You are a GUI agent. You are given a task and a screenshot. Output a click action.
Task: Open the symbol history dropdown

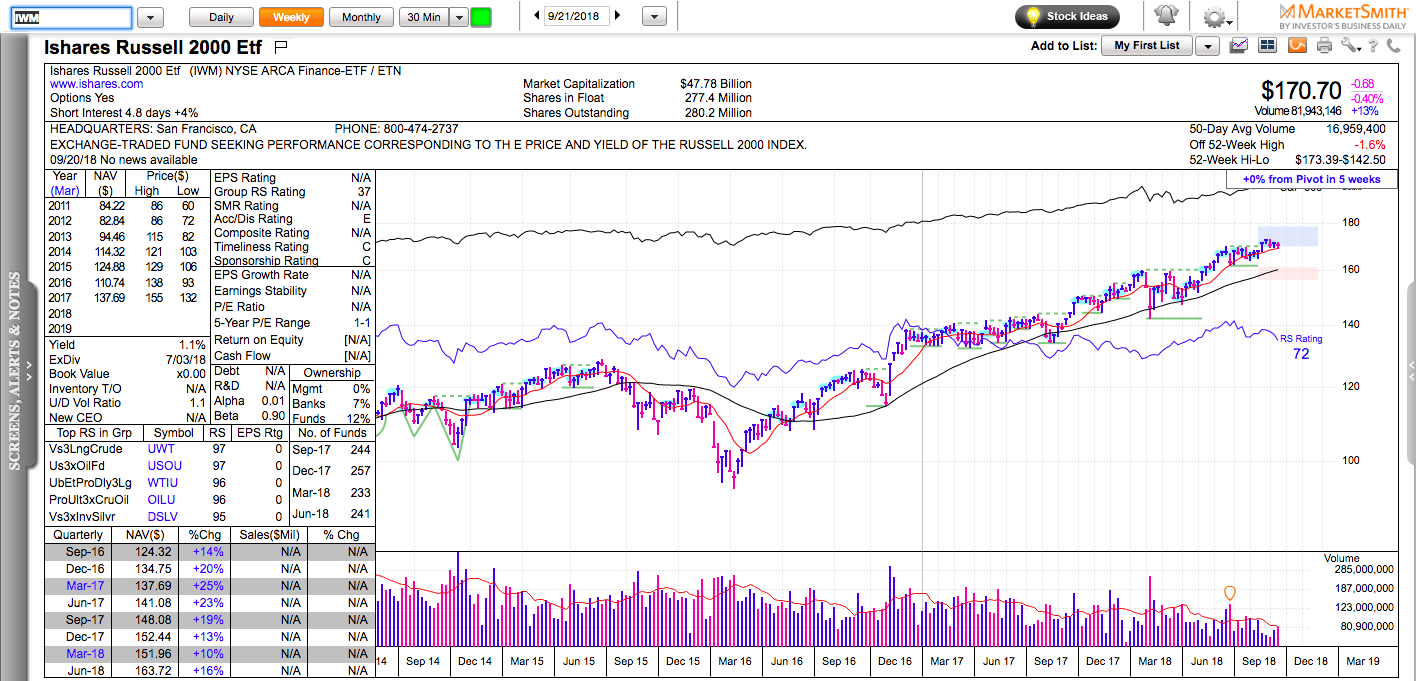(x=151, y=18)
